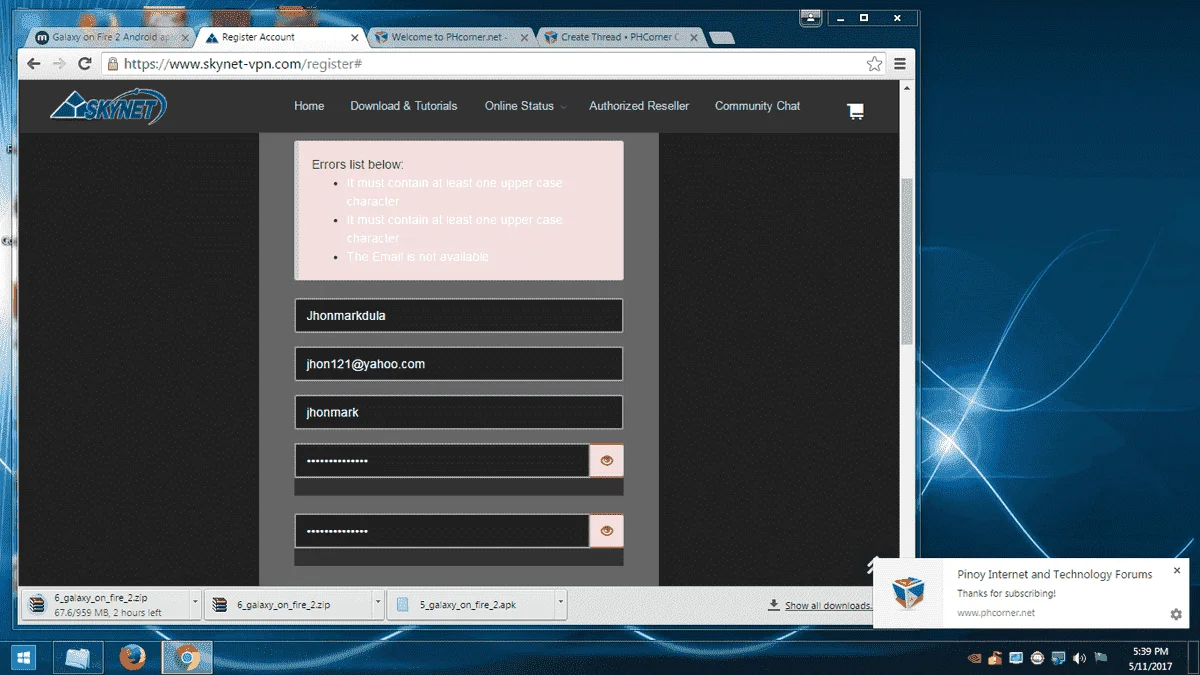Open the volume speaker tray icon
This screenshot has width=1200, height=675.
click(x=1079, y=658)
